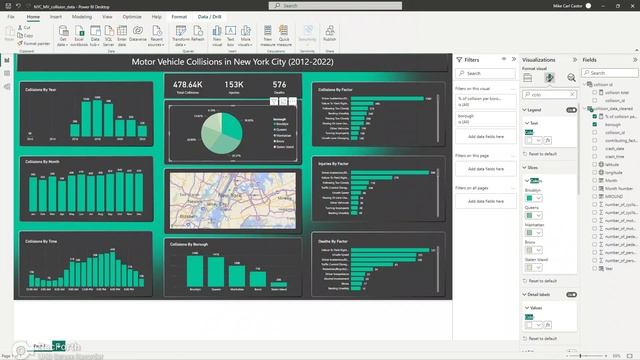Image resolution: width=640 pixels, height=360 pixels.
Task: Switch to Data view in left sidebar
Action: point(7,73)
